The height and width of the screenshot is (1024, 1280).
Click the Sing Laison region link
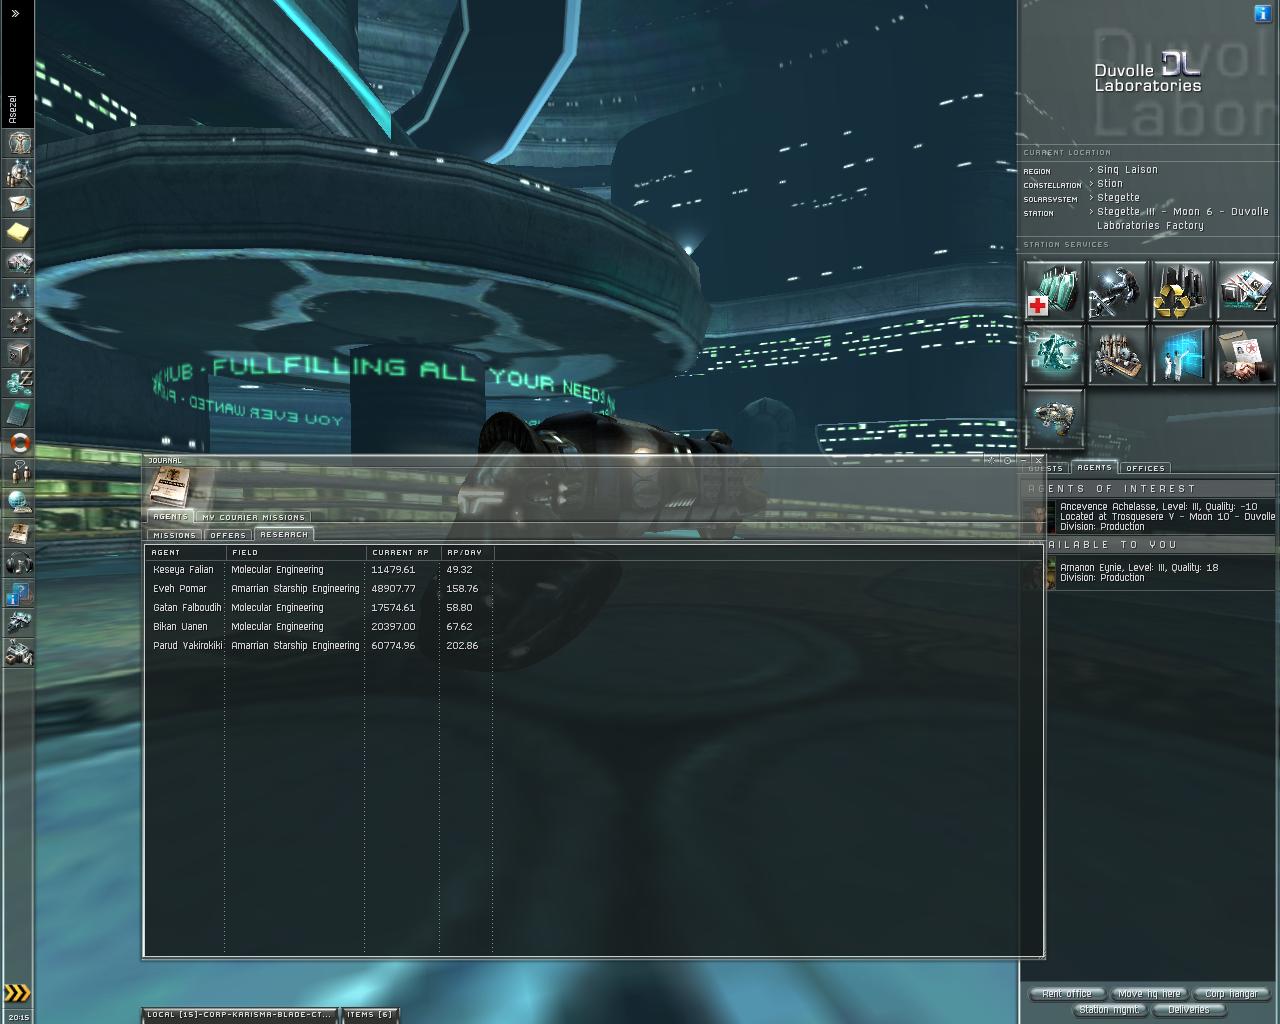(1127, 170)
